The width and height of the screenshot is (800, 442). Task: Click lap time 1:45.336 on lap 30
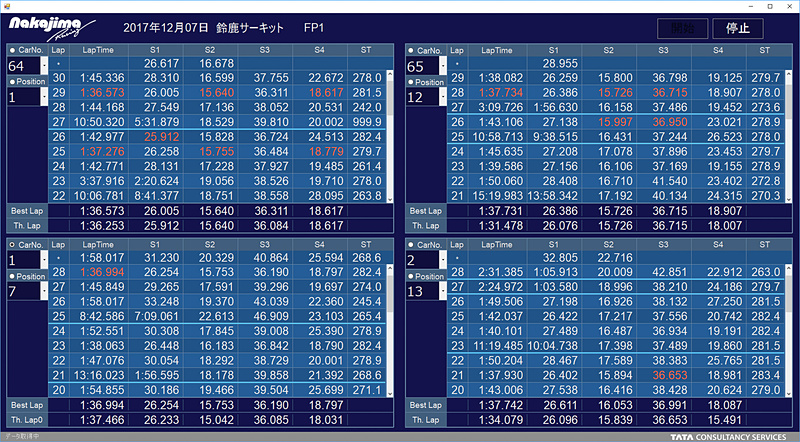(x=103, y=78)
